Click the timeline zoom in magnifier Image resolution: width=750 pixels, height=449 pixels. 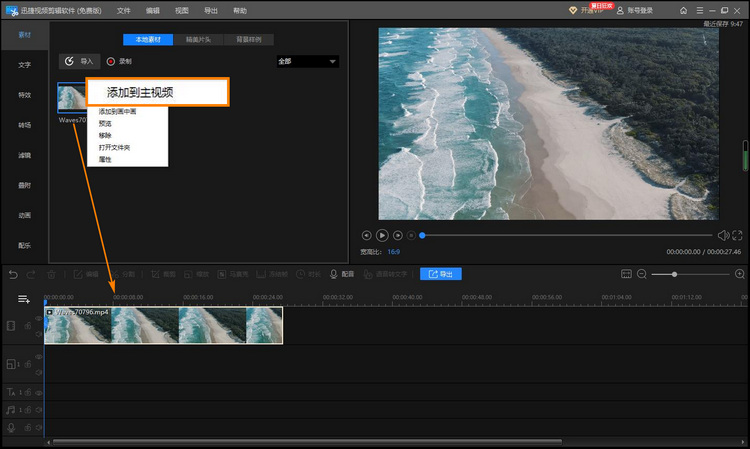coord(739,274)
